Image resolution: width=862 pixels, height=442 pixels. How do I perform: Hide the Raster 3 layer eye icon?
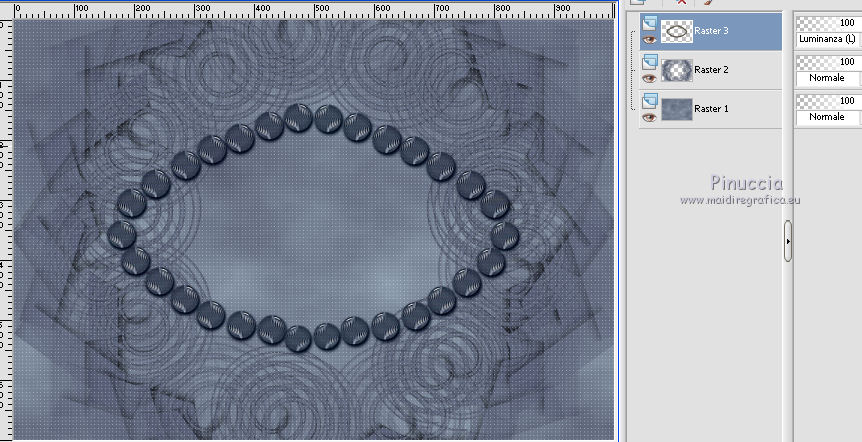[649, 40]
